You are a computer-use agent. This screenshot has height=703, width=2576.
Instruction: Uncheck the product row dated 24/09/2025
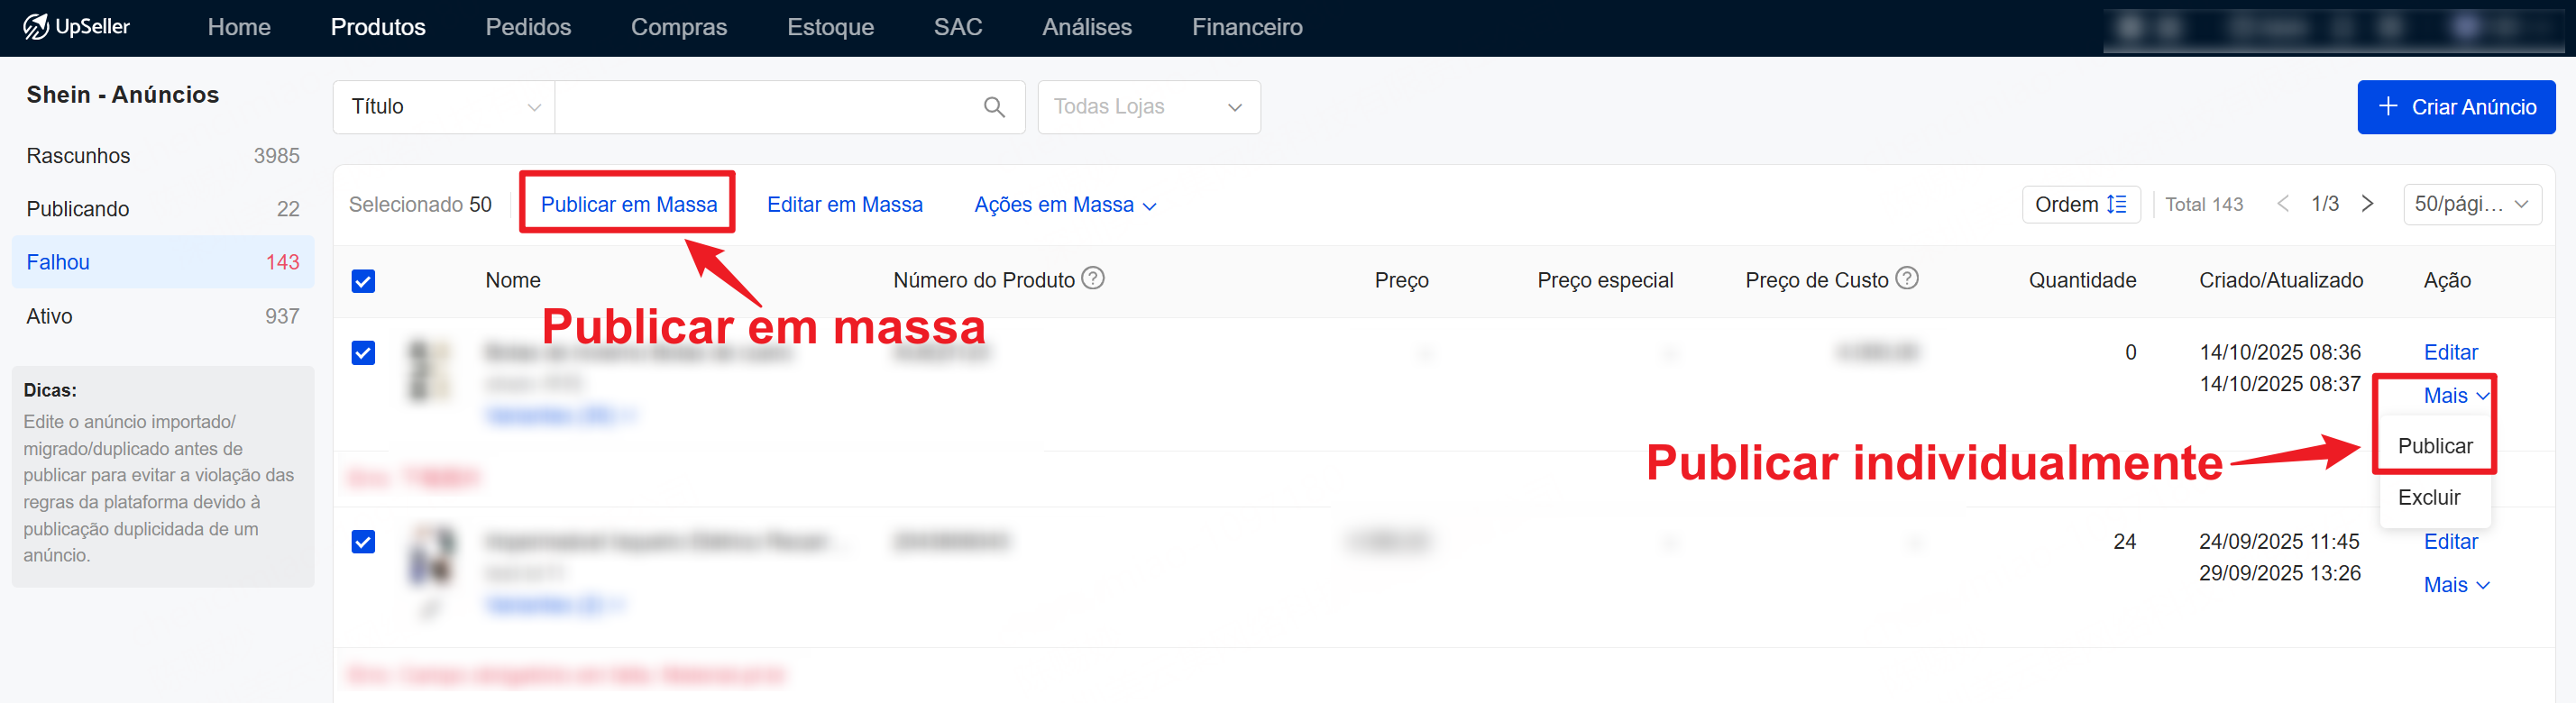click(363, 542)
